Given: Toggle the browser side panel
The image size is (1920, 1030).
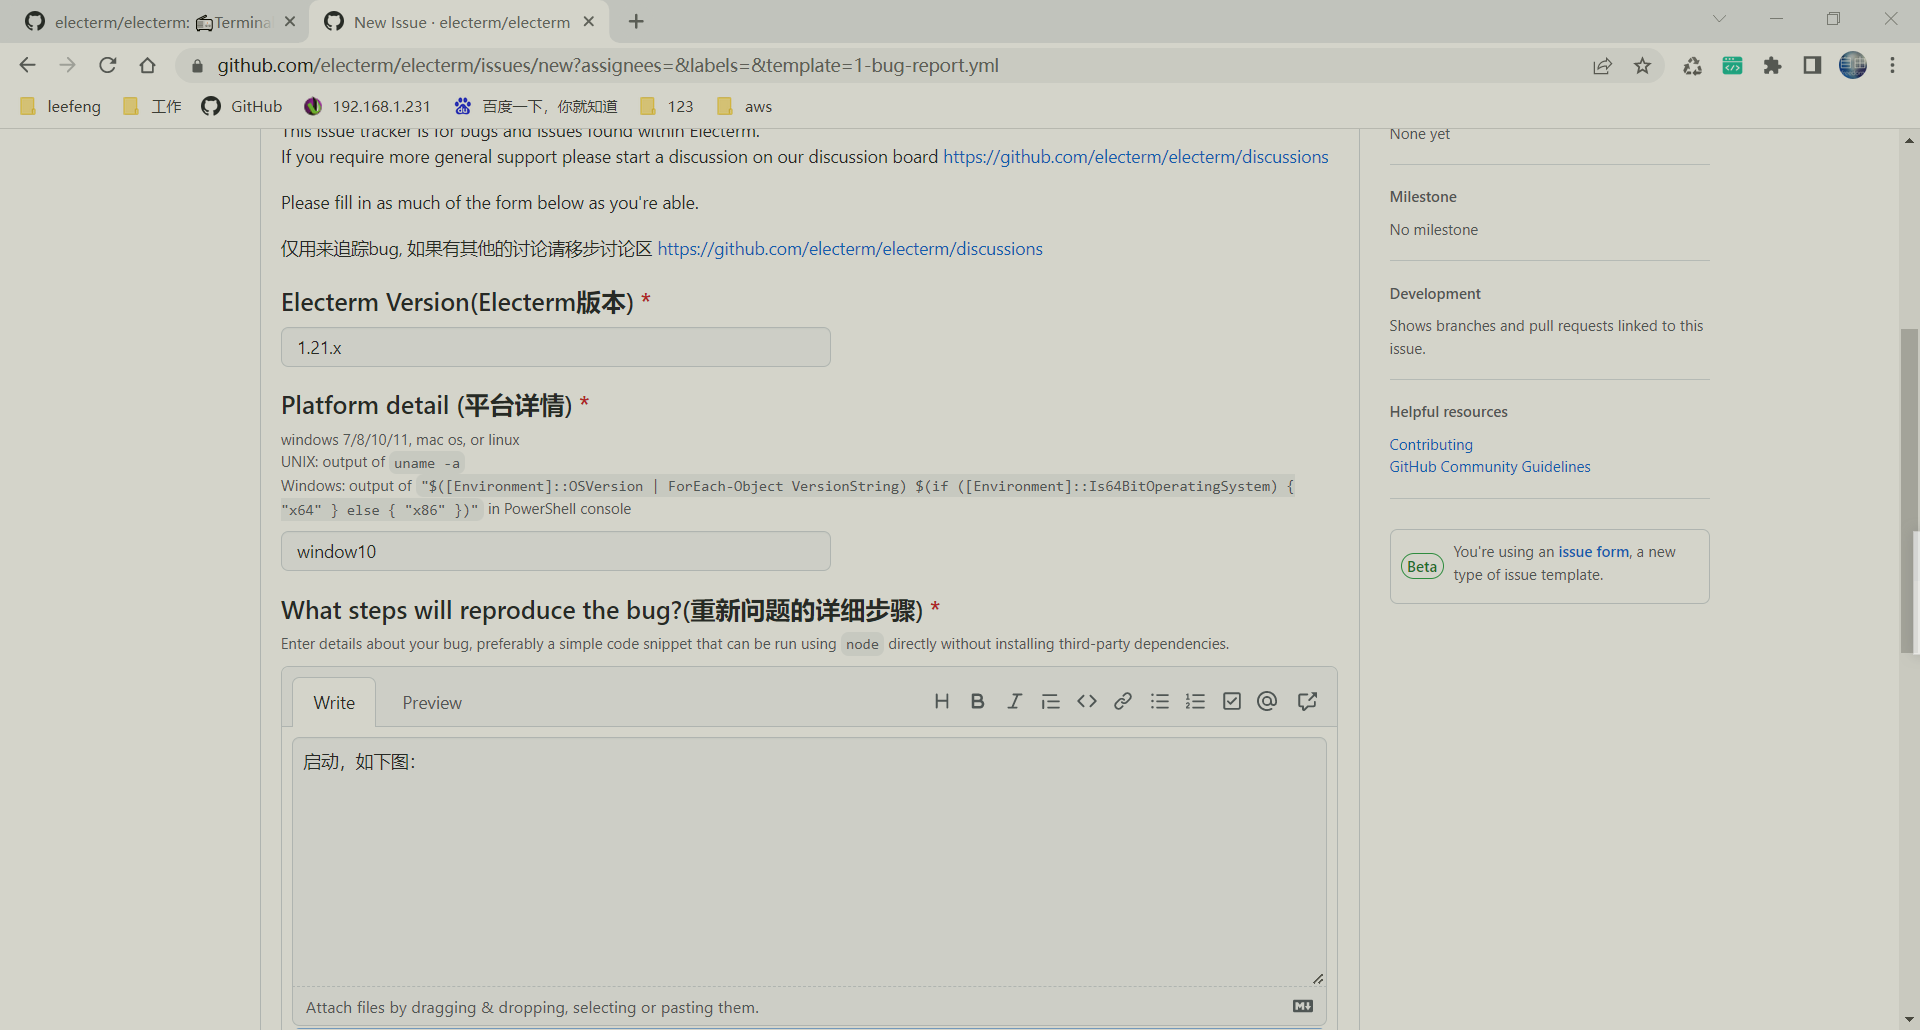Looking at the screenshot, I should click(x=1812, y=65).
